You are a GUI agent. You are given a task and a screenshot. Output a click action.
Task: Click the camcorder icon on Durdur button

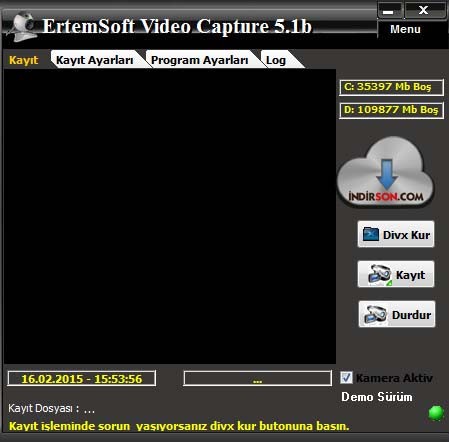(x=376, y=315)
